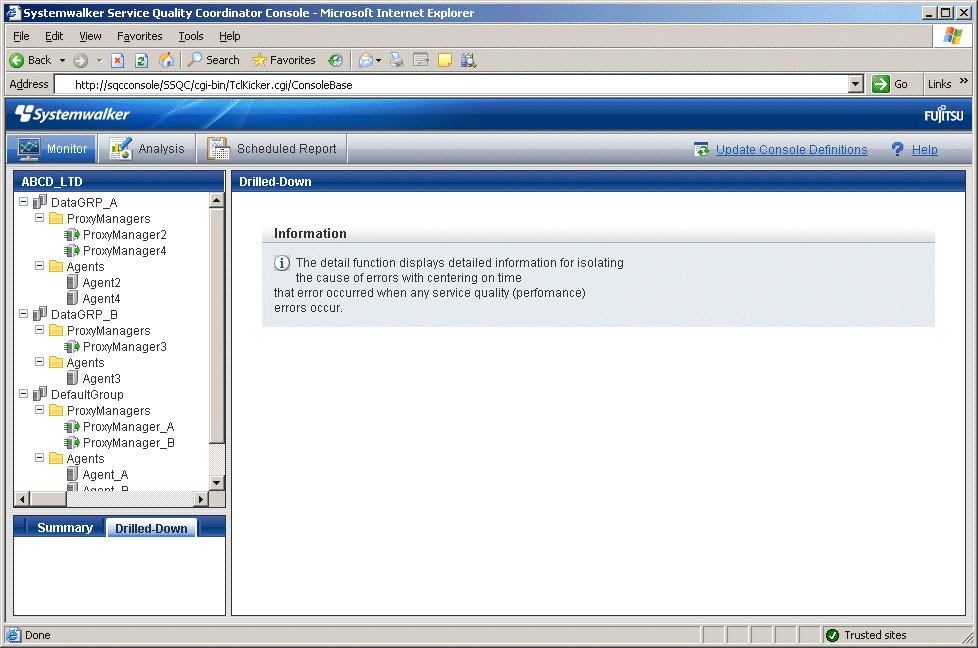The height and width of the screenshot is (648, 978).
Task: Open the console Help link
Action: point(924,150)
